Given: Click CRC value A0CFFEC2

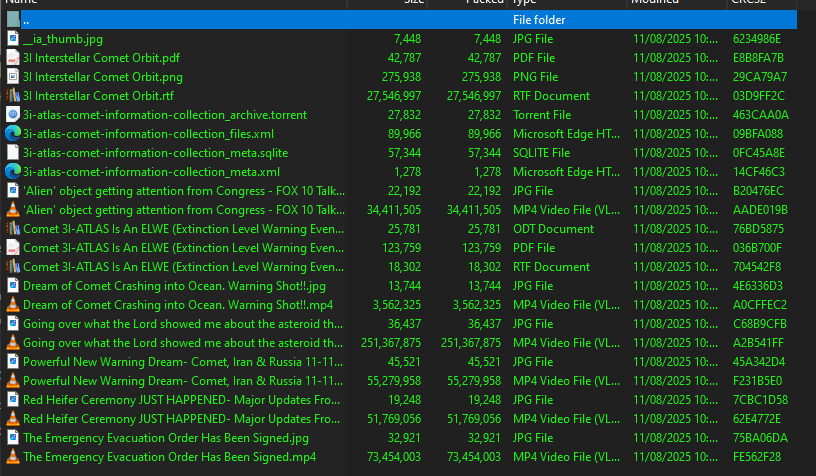Looking at the screenshot, I should 760,305.
